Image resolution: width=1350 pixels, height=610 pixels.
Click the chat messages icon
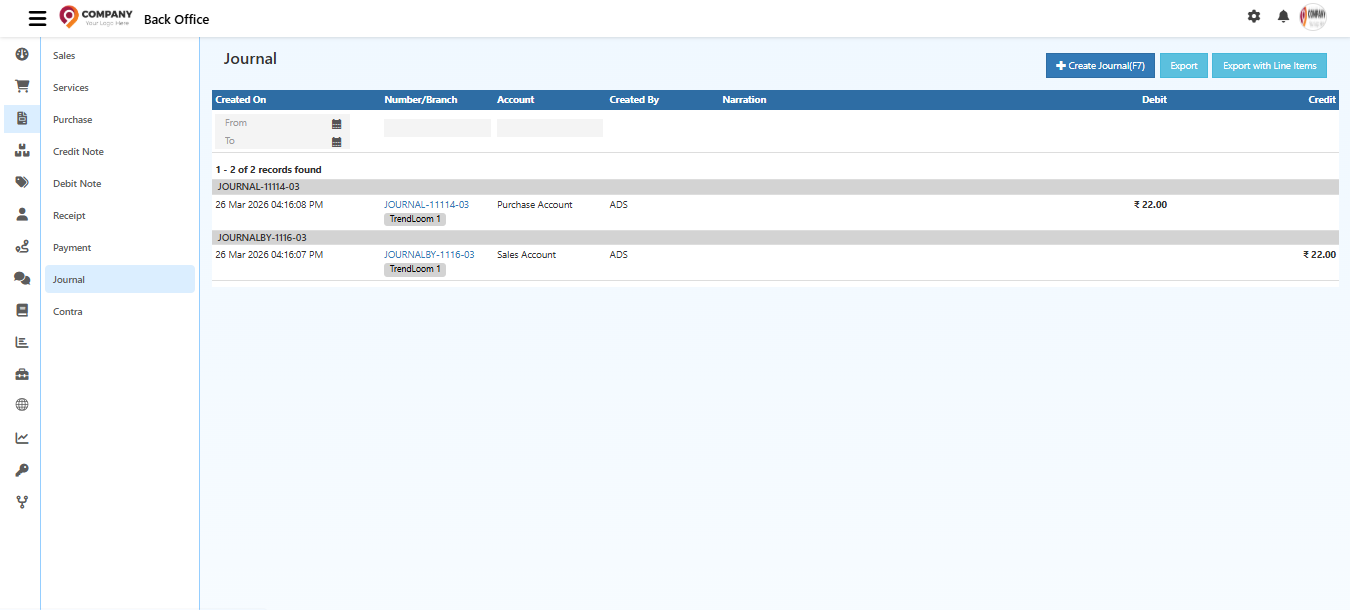click(21, 279)
